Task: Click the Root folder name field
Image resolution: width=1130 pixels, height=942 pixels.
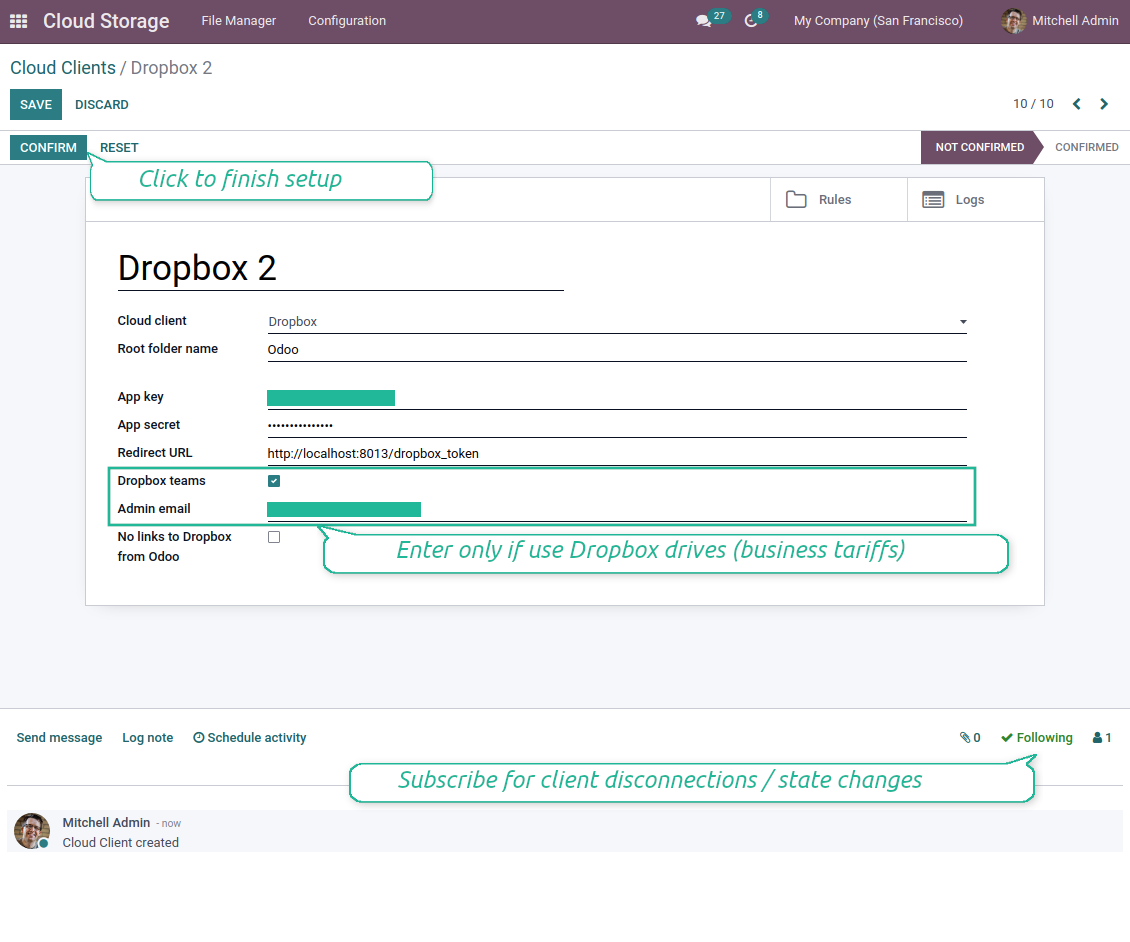Action: click(617, 350)
